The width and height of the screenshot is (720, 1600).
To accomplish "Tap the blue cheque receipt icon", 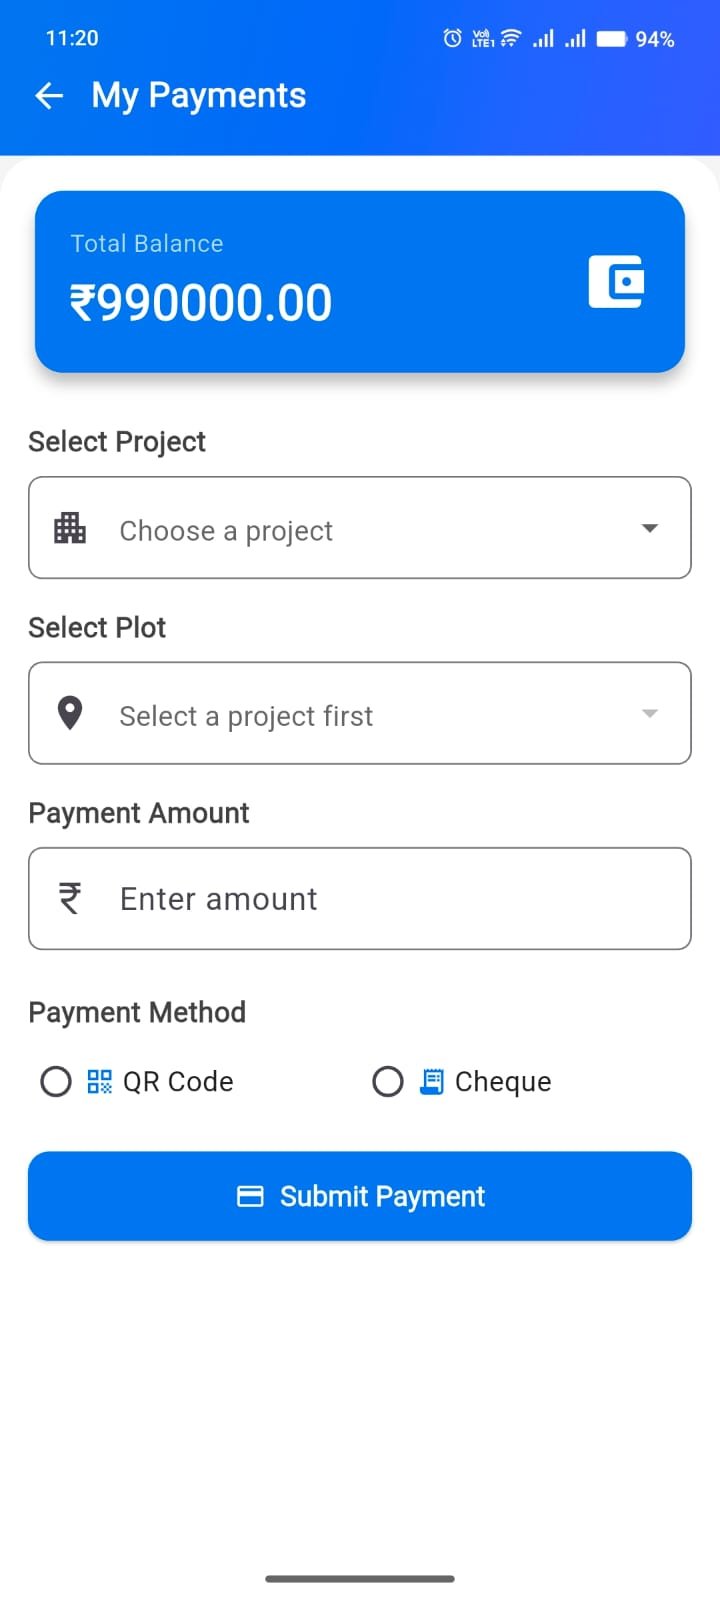I will click(431, 1081).
